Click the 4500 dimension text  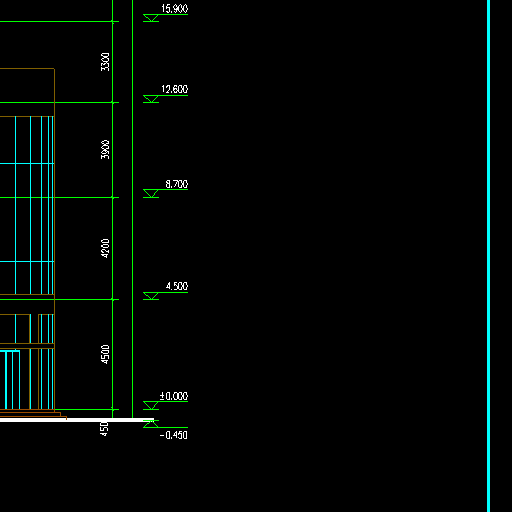(105, 354)
